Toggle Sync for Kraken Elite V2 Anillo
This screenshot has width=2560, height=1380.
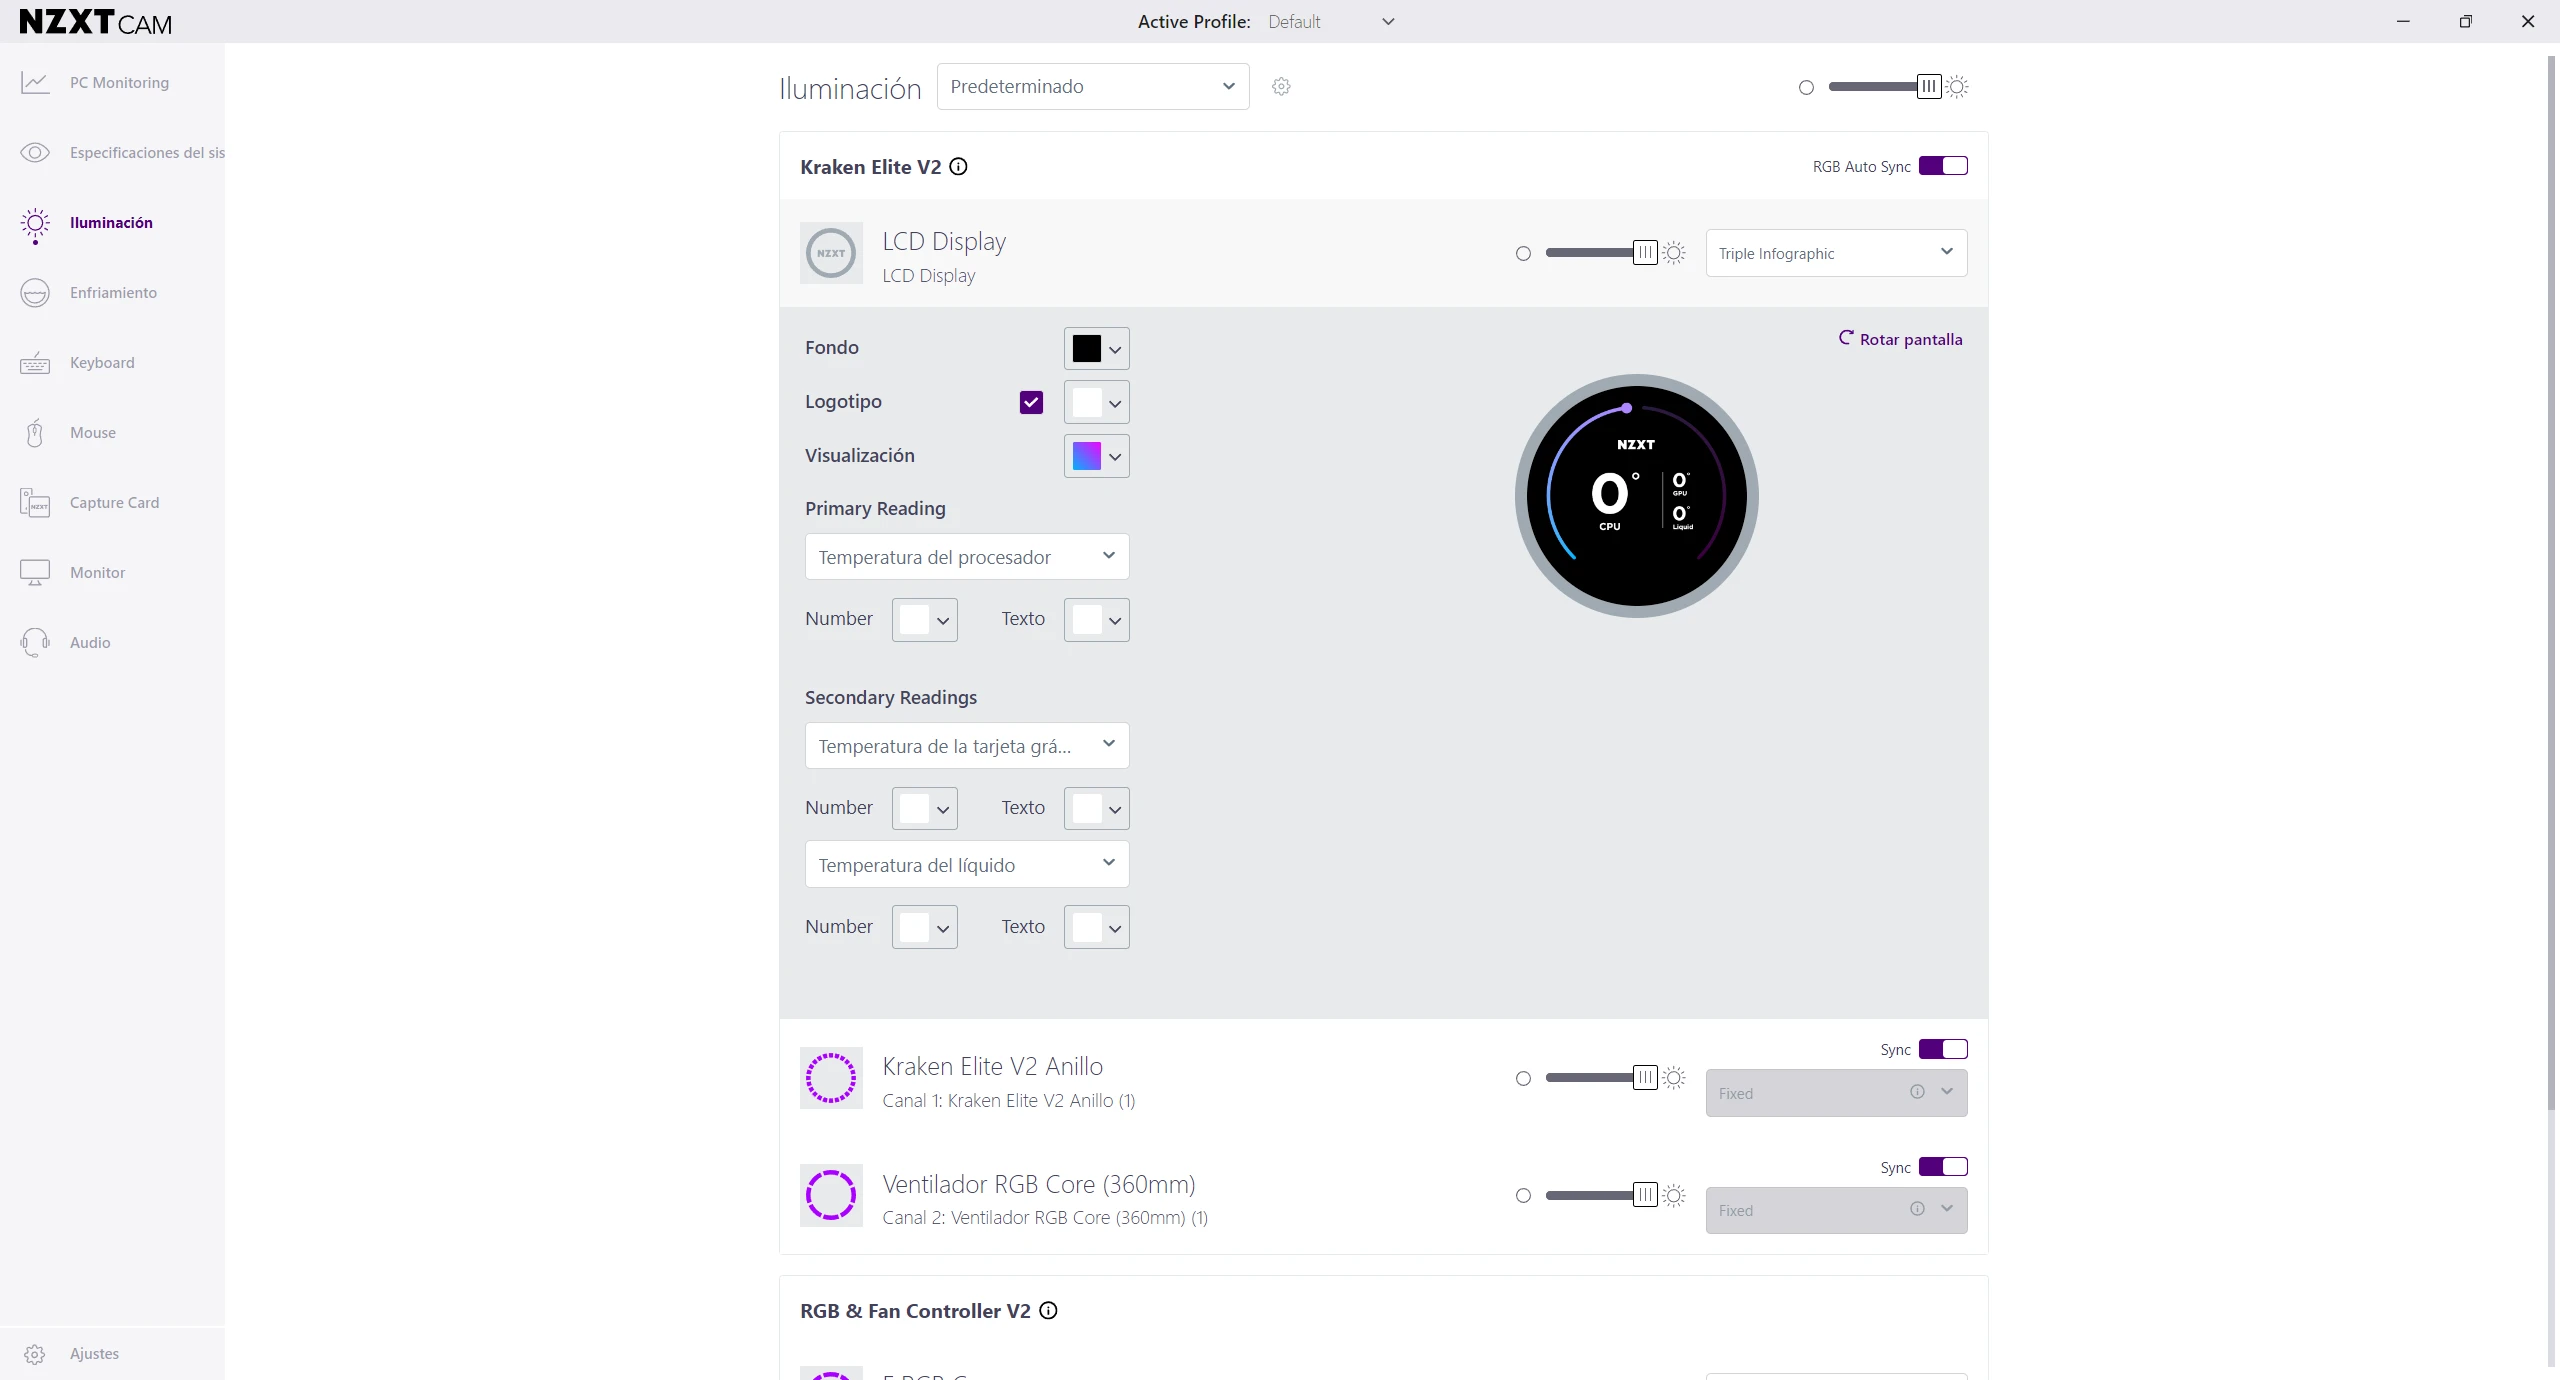(1943, 1049)
